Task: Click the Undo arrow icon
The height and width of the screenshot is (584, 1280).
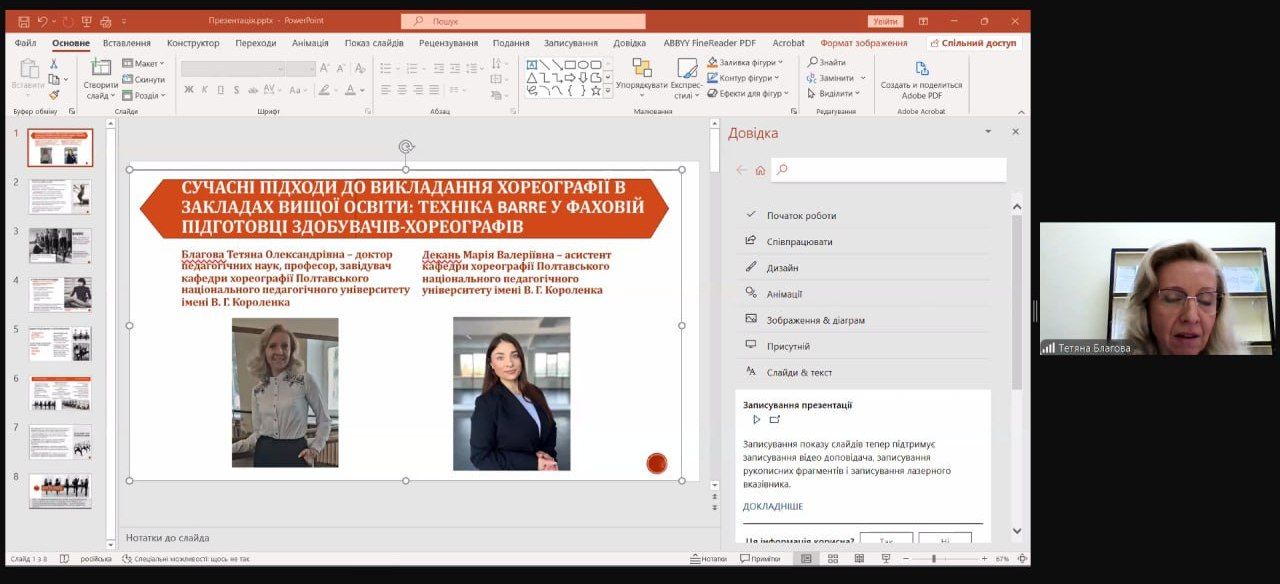Action: [x=42, y=21]
